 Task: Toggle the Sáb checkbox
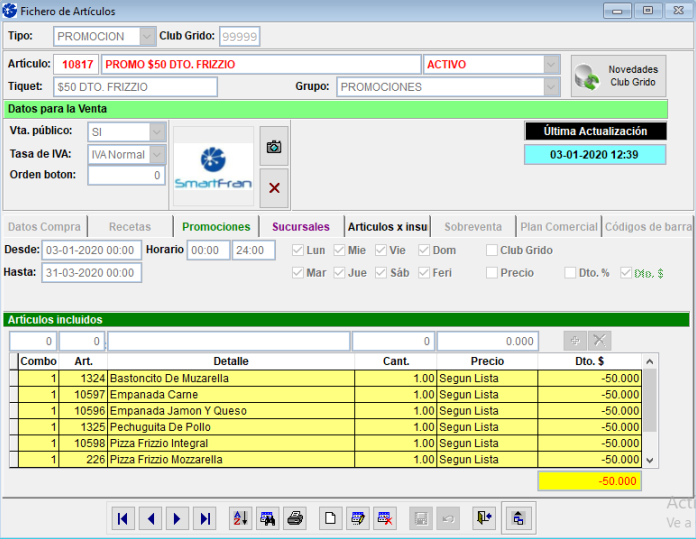tap(380, 273)
